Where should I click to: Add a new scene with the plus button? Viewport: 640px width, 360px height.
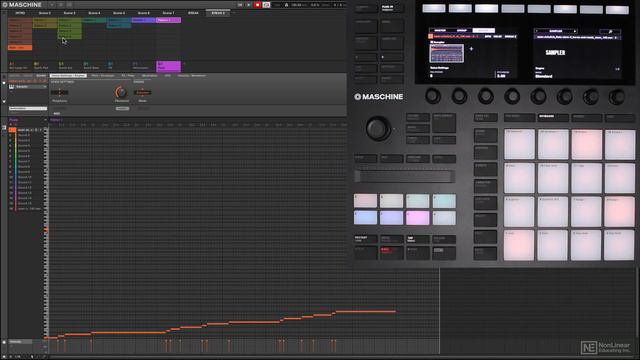pyautogui.click(x=234, y=13)
